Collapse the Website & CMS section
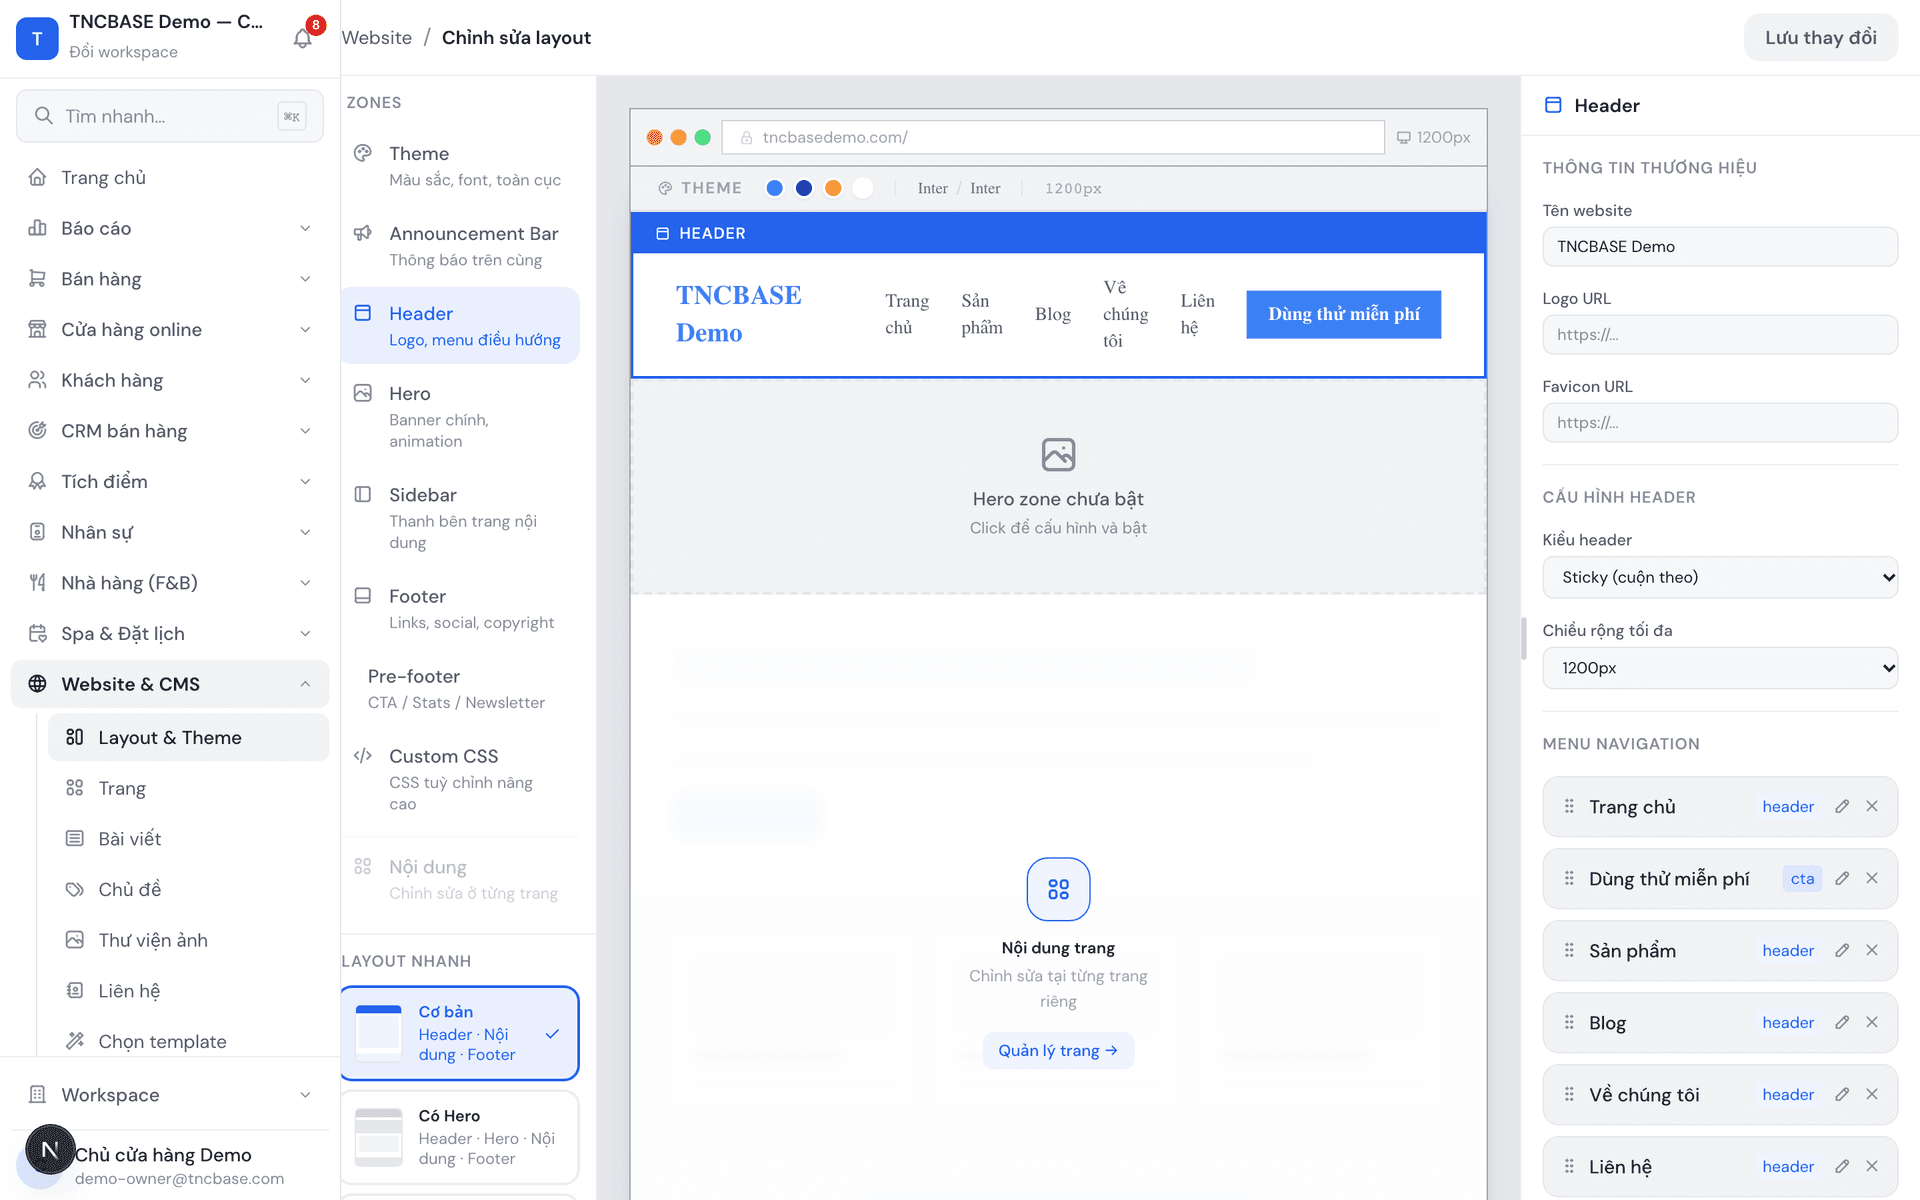1920x1200 pixels. pyautogui.click(x=170, y=684)
